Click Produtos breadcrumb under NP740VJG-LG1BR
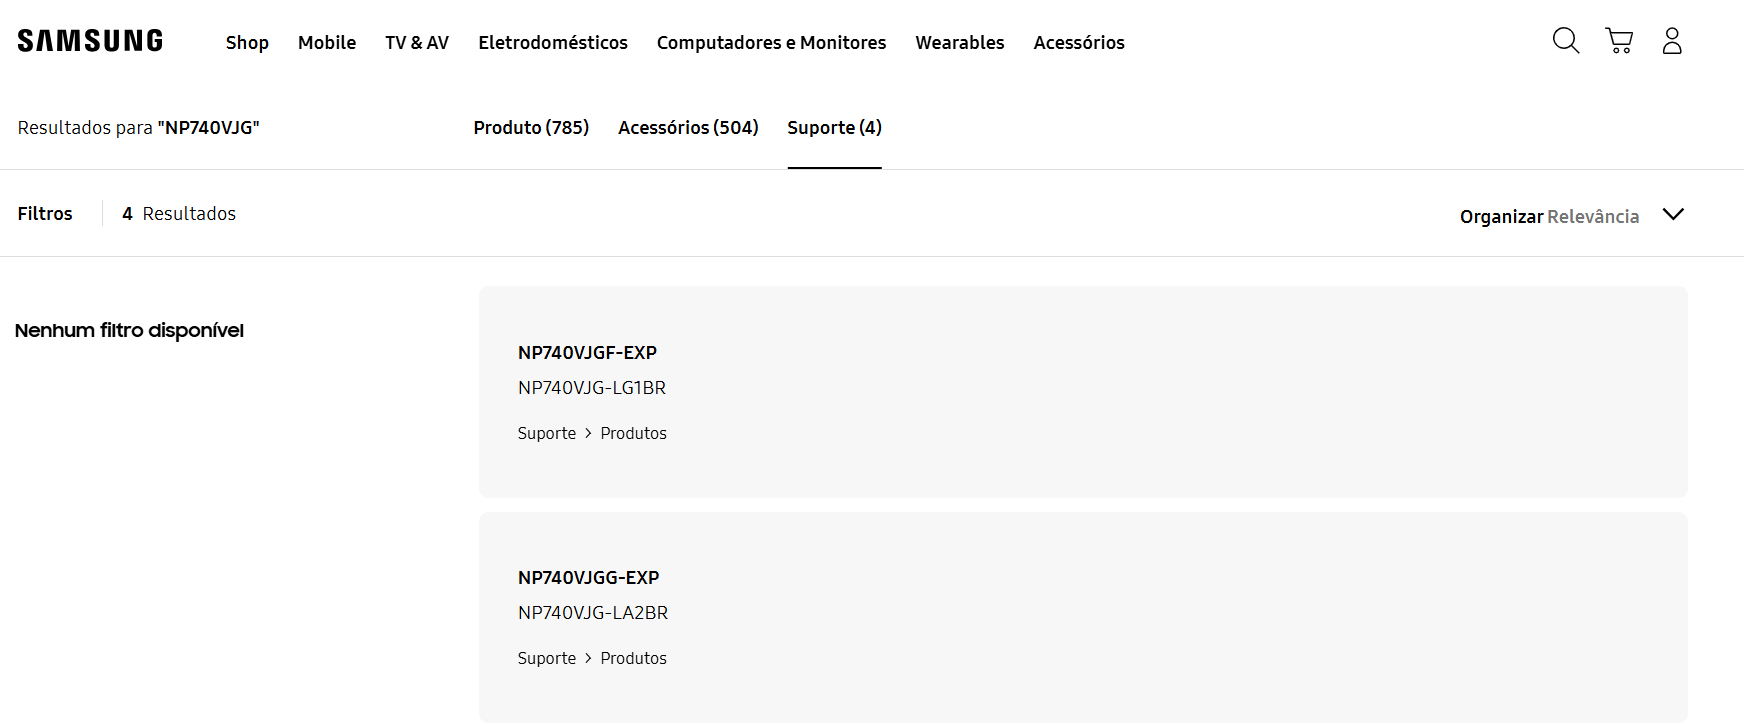 pos(633,433)
